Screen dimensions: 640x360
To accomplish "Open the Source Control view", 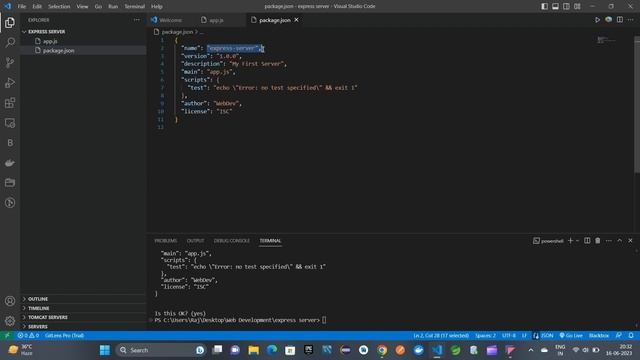I will [10, 62].
